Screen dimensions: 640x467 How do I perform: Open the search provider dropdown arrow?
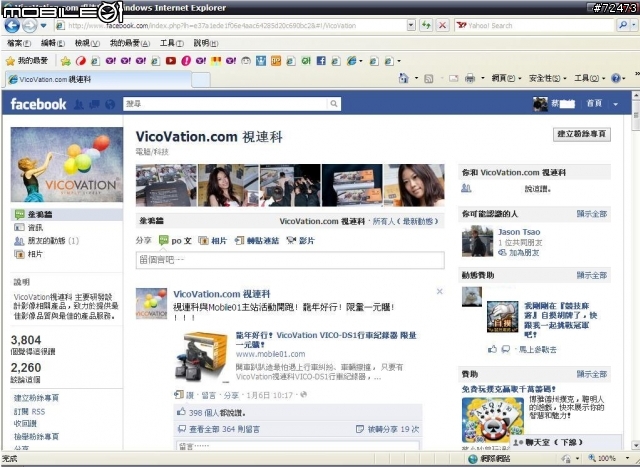pos(633,25)
